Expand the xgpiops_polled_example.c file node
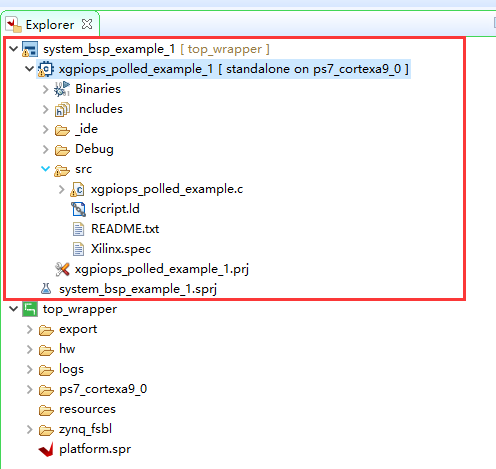 (62, 189)
